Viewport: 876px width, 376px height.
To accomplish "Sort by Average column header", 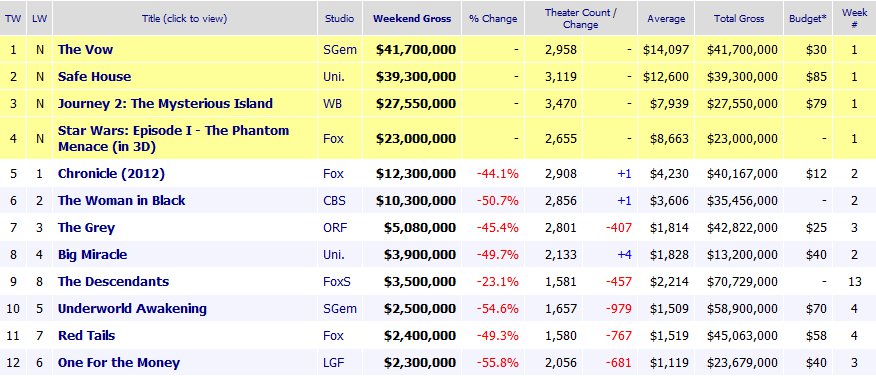I will click(666, 18).
